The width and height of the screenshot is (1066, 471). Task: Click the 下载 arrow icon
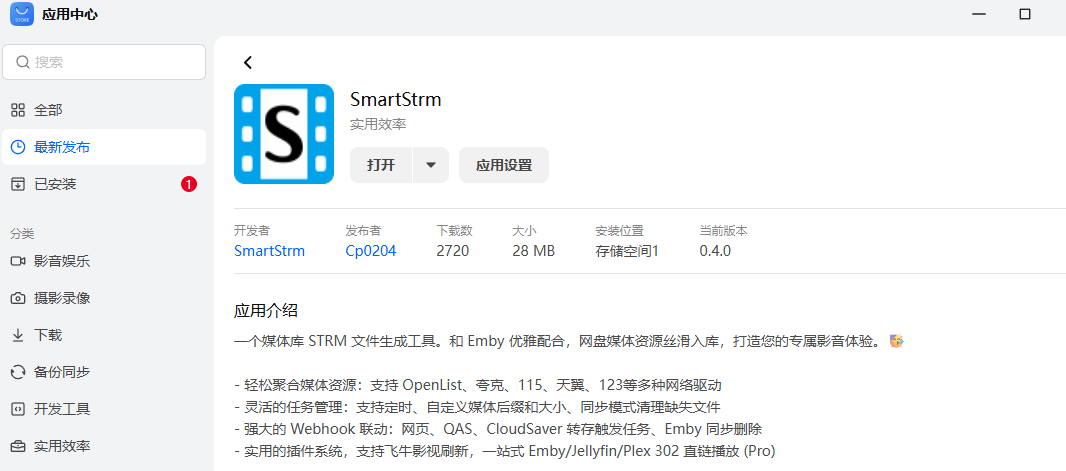click(18, 335)
